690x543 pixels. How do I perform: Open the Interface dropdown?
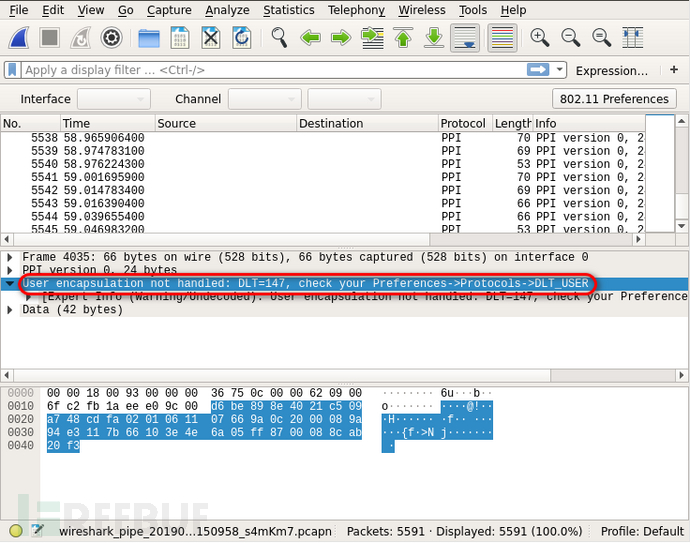(x=113, y=99)
